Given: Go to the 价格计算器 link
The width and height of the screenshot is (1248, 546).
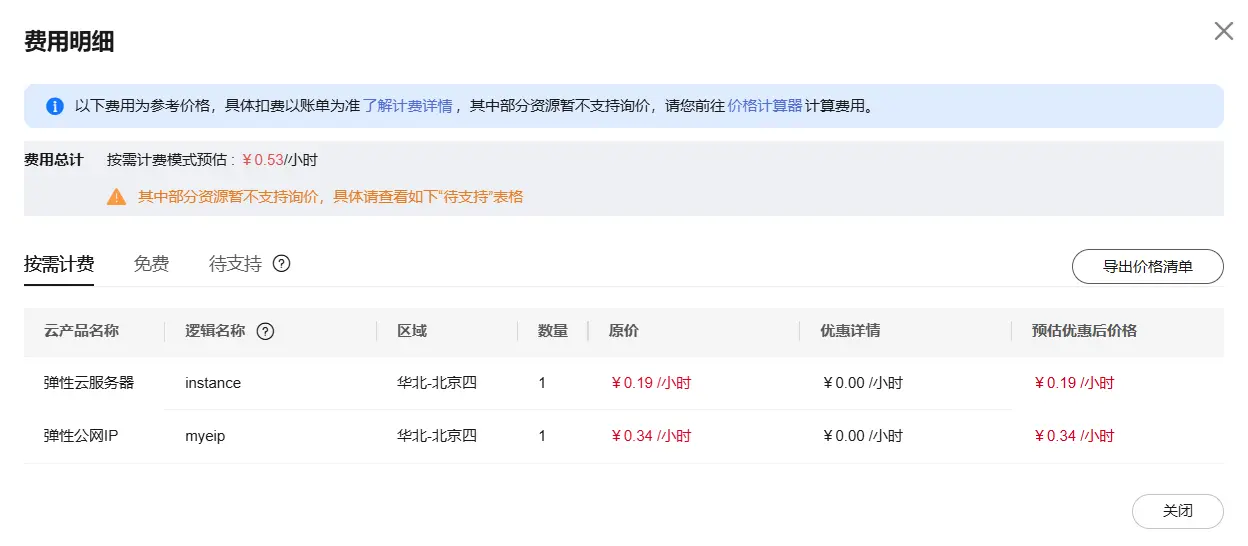Looking at the screenshot, I should (765, 106).
